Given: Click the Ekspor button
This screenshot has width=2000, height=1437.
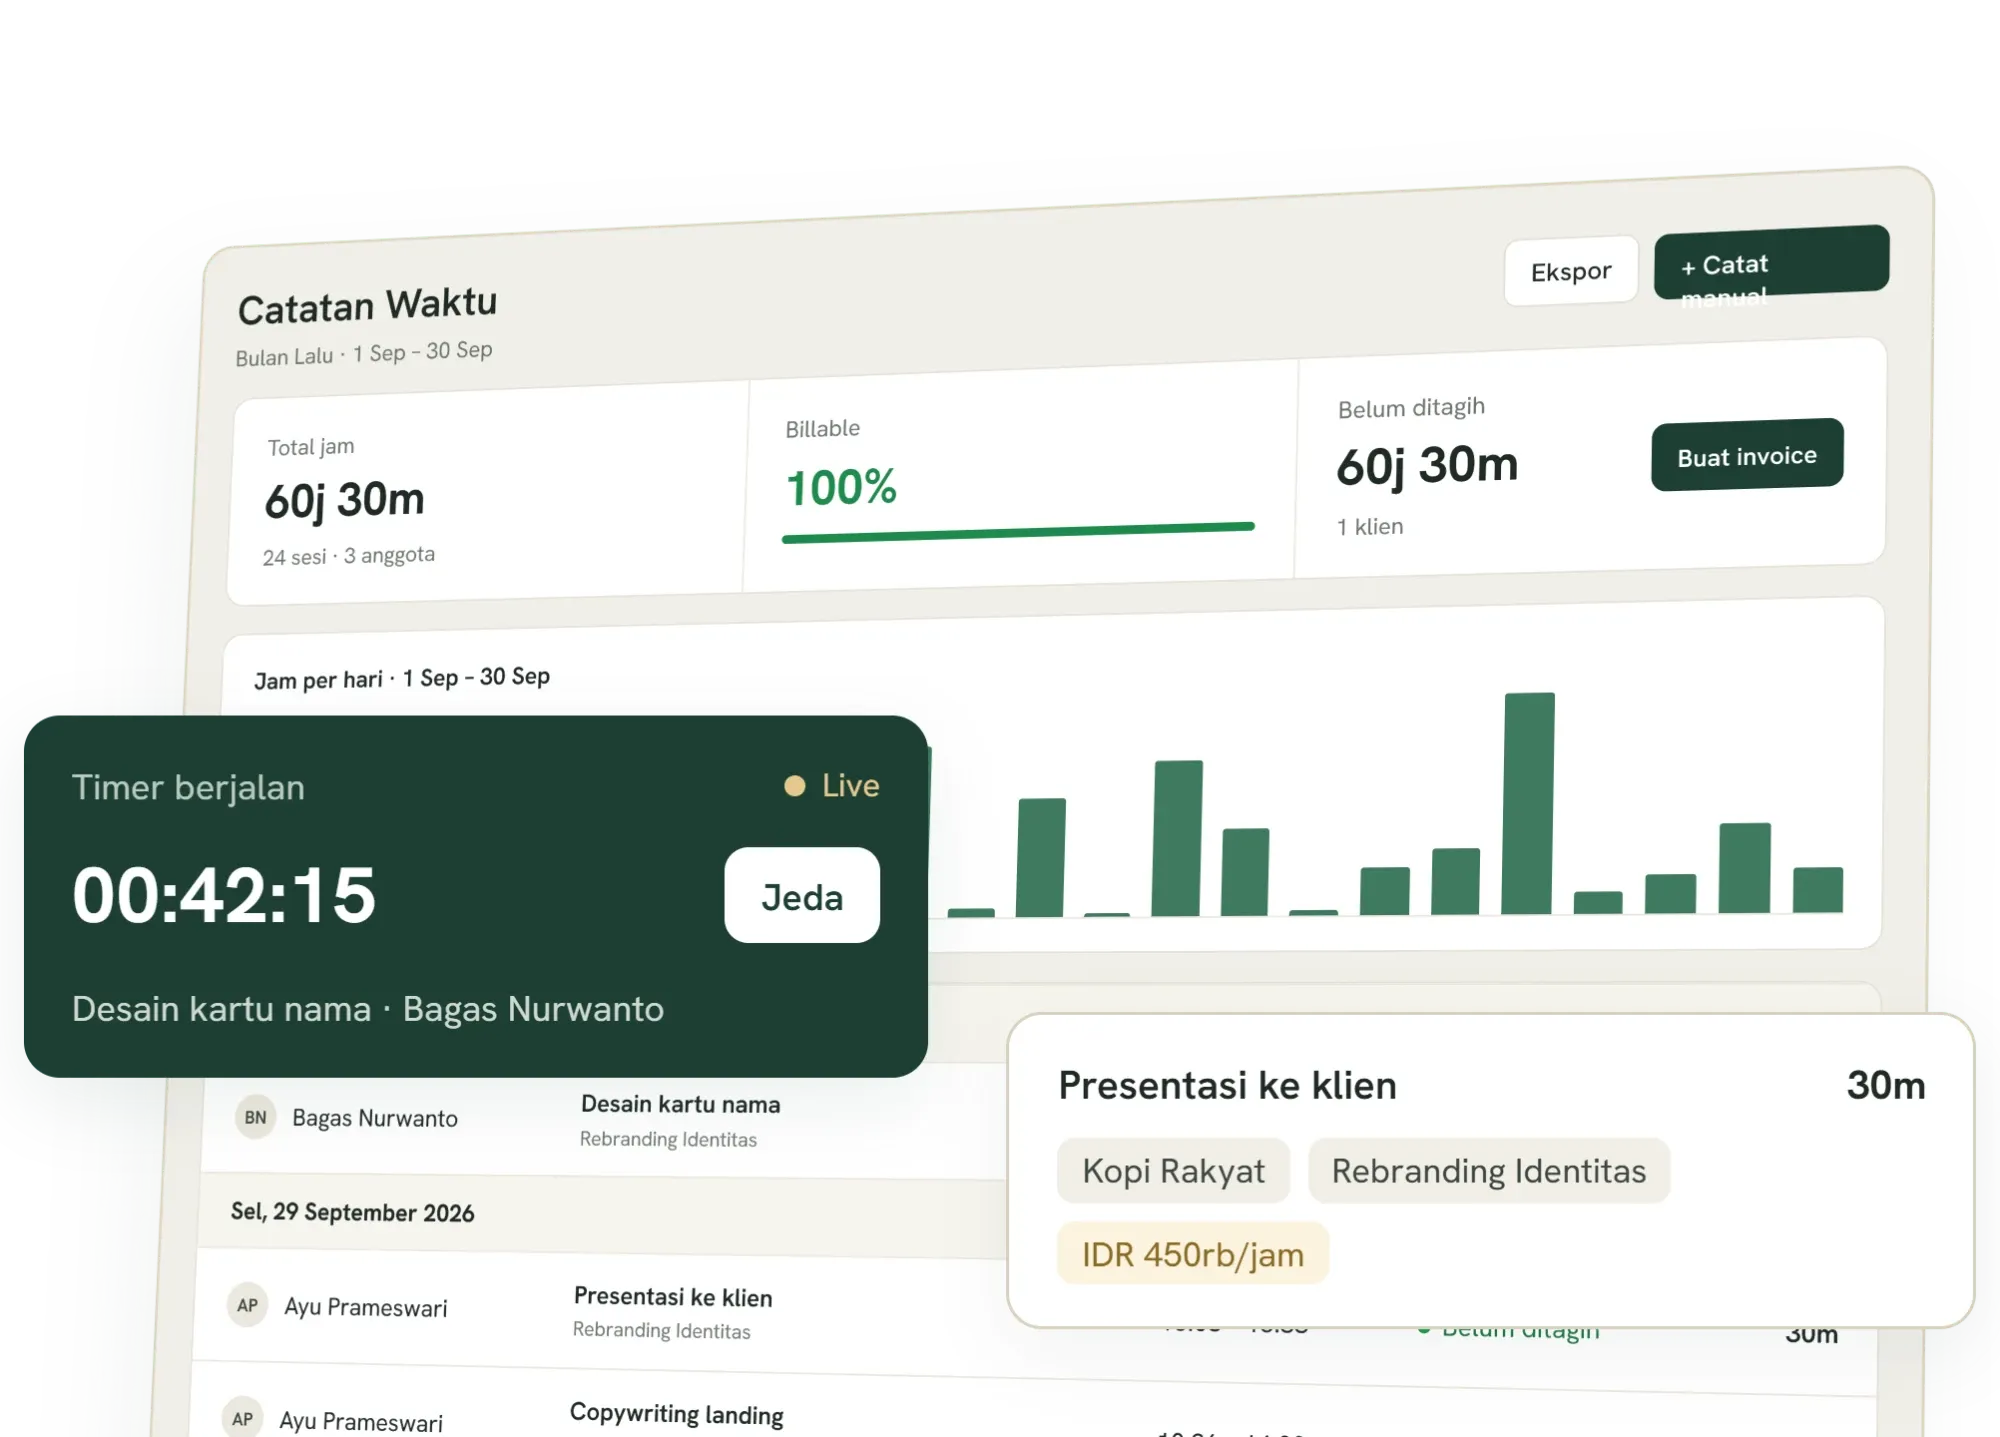Looking at the screenshot, I should [1571, 271].
